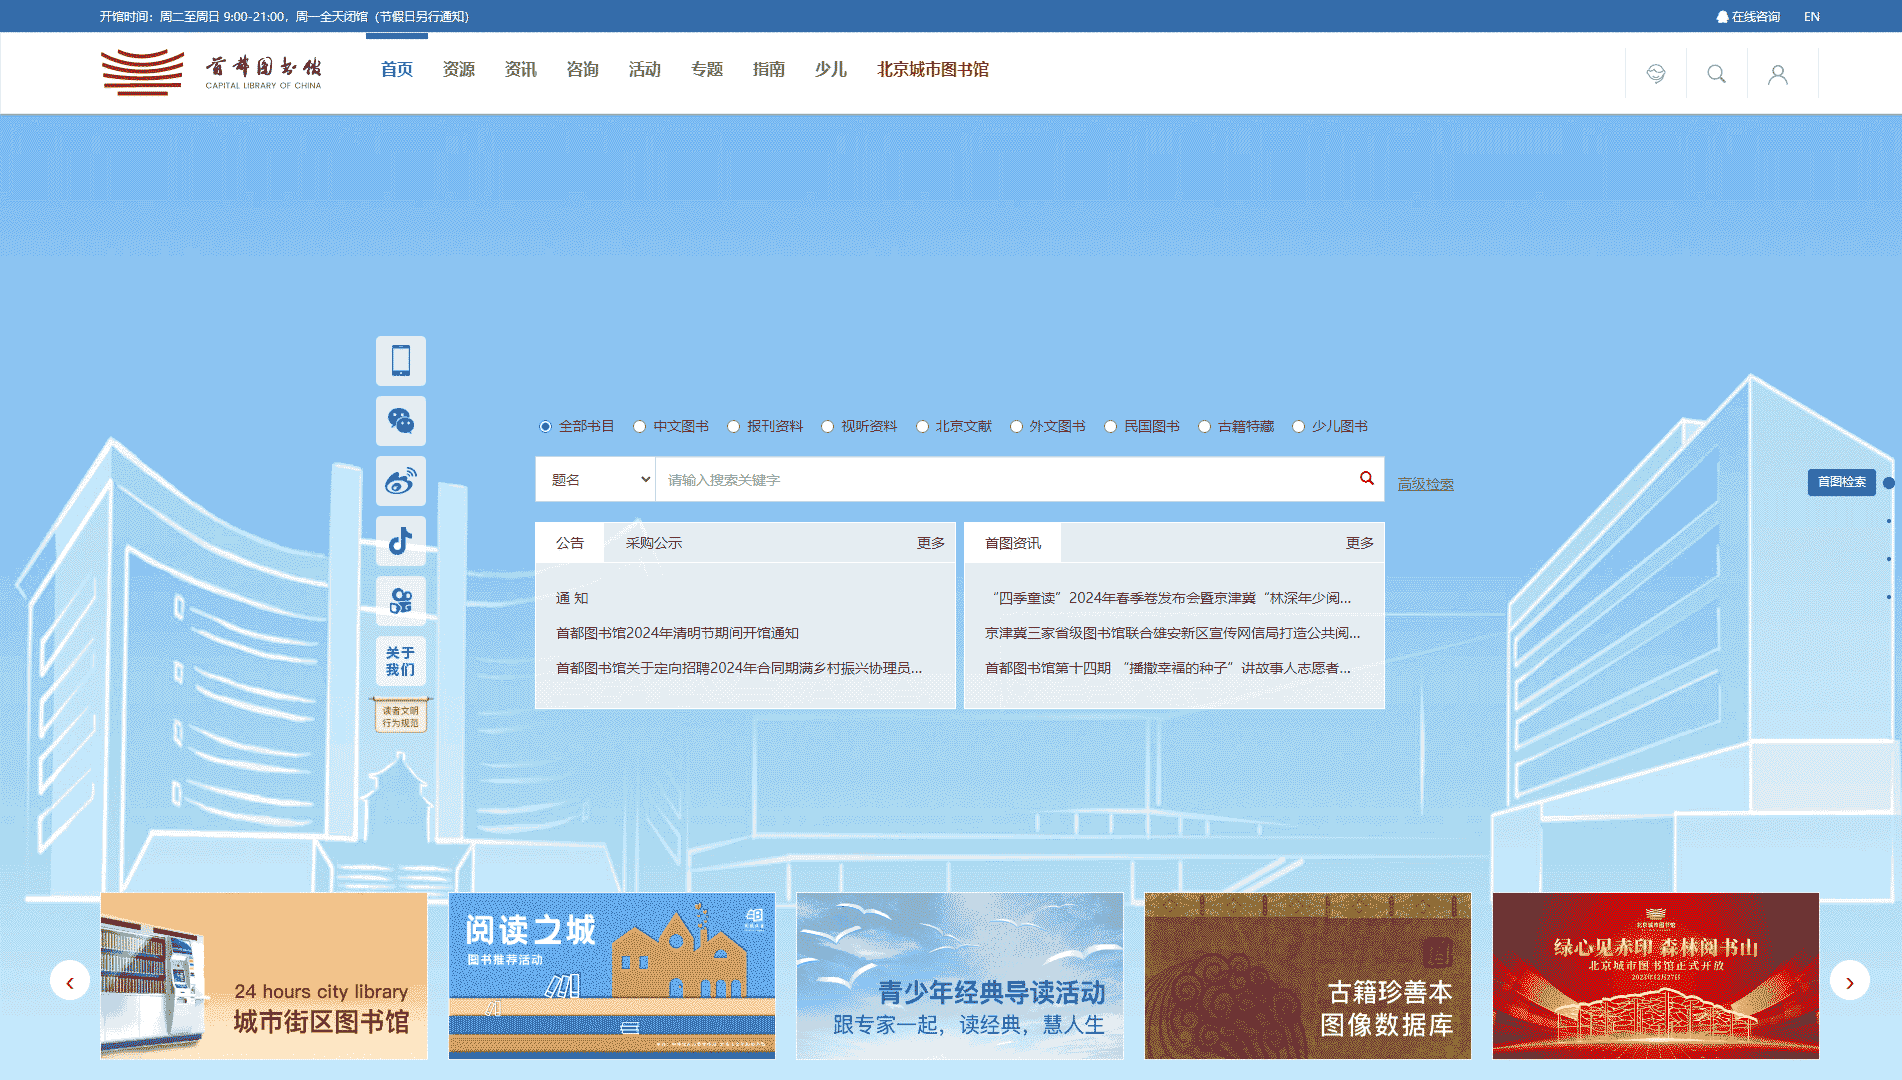This screenshot has width=1902, height=1080.
Task: Open the 高级检索 advanced search link
Action: pyautogui.click(x=1426, y=484)
